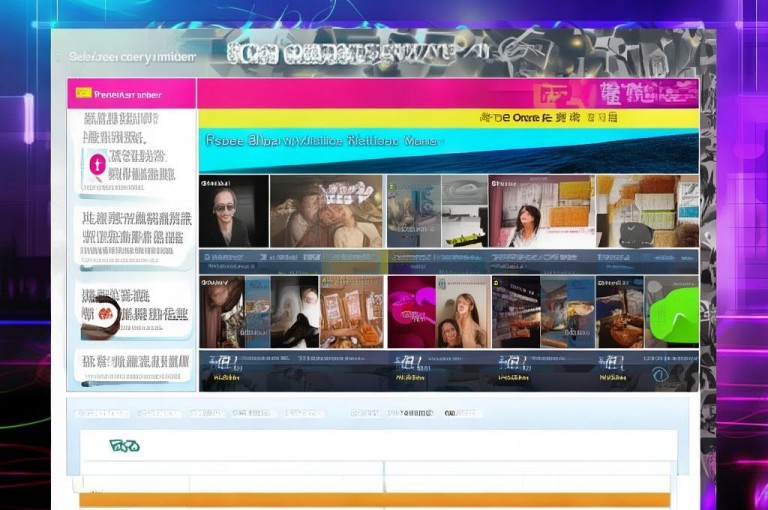
Task: Click the yellow icon in pink sidebar header
Action: pyautogui.click(x=83, y=93)
